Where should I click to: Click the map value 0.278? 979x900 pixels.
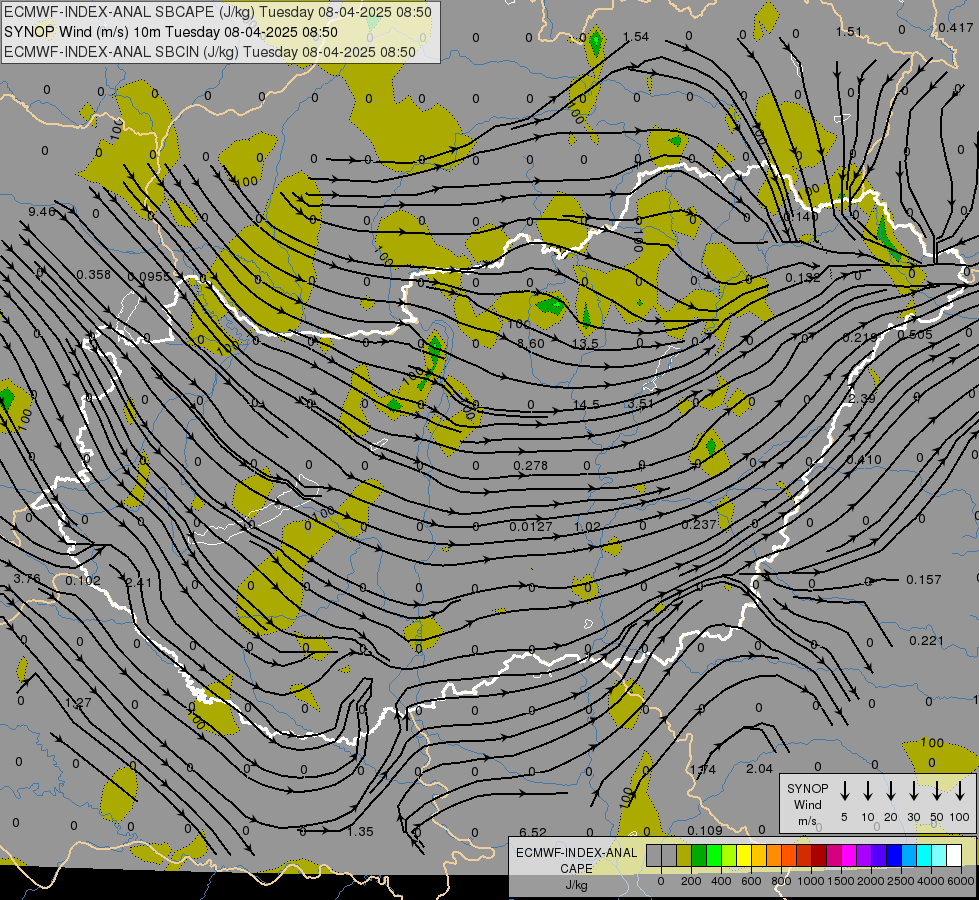pyautogui.click(x=530, y=465)
